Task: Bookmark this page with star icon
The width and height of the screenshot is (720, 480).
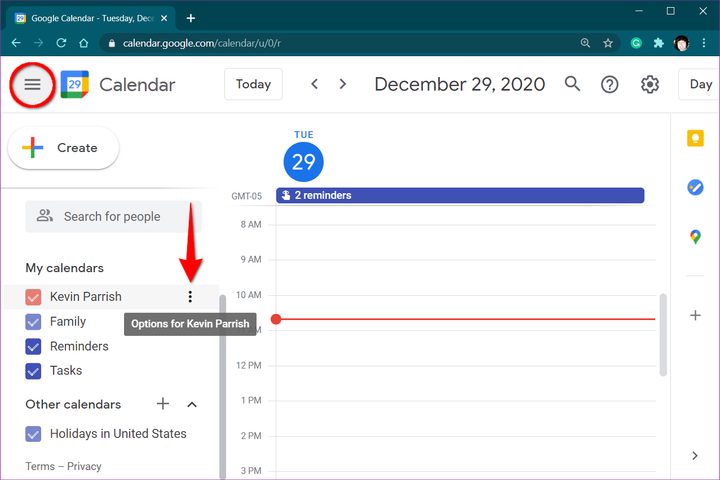Action: tap(608, 43)
